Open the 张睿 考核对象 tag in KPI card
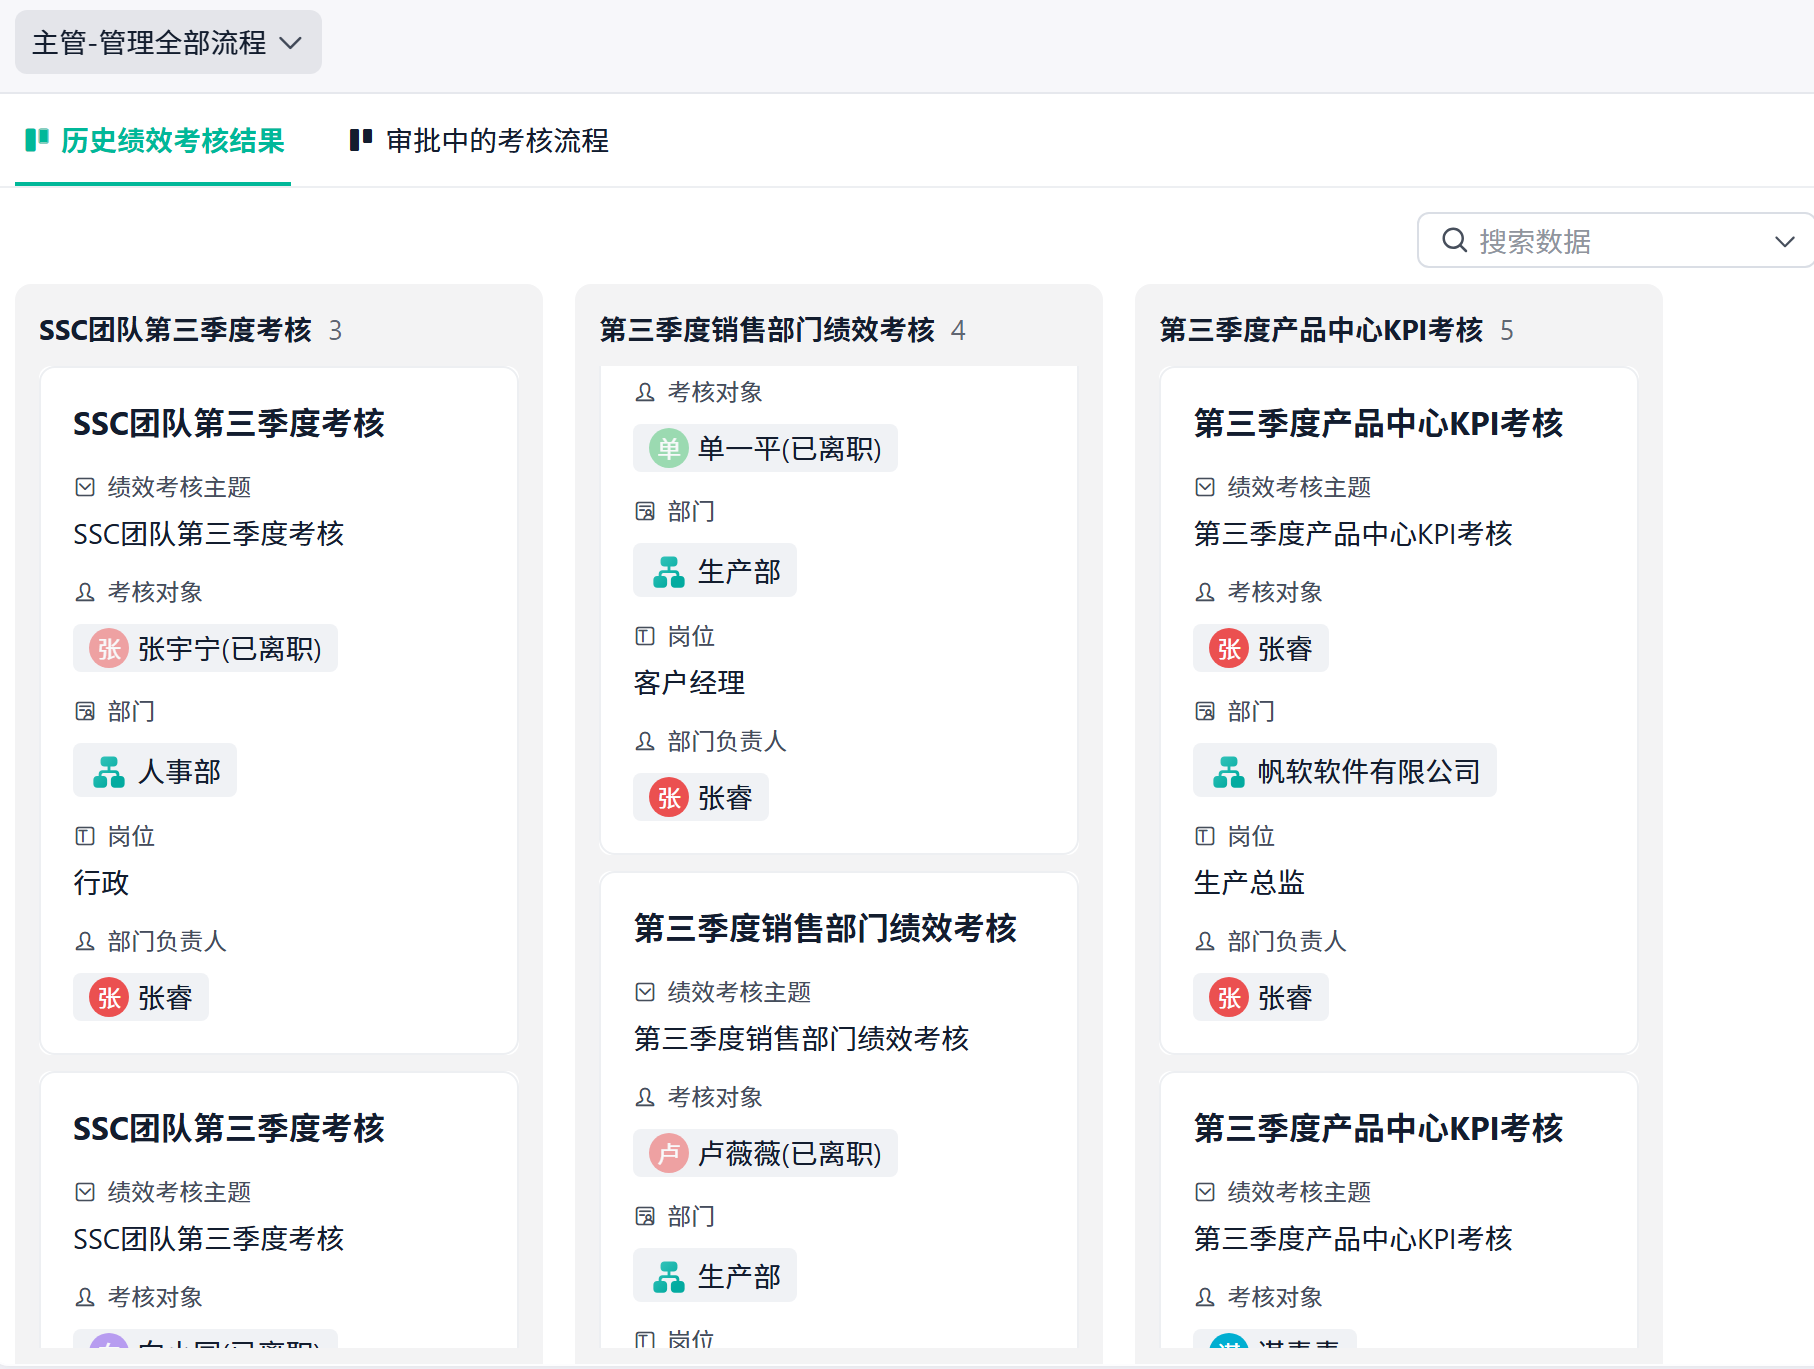This screenshot has height=1369, width=1814. [1261, 649]
